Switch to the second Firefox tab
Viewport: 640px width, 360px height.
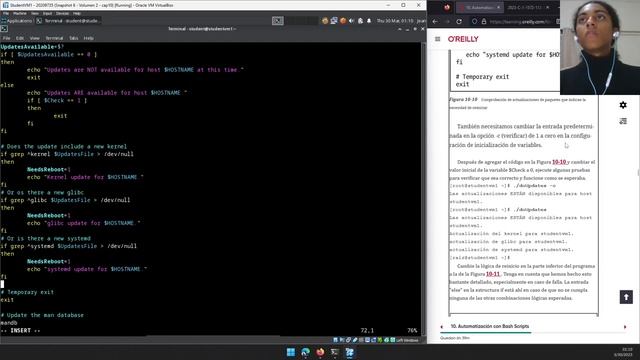530,7
